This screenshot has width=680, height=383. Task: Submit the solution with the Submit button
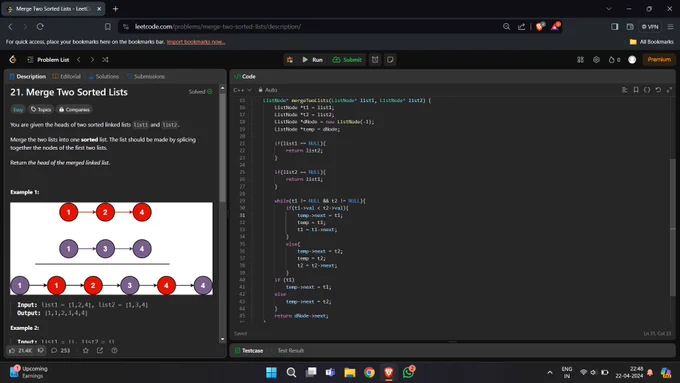(x=347, y=59)
